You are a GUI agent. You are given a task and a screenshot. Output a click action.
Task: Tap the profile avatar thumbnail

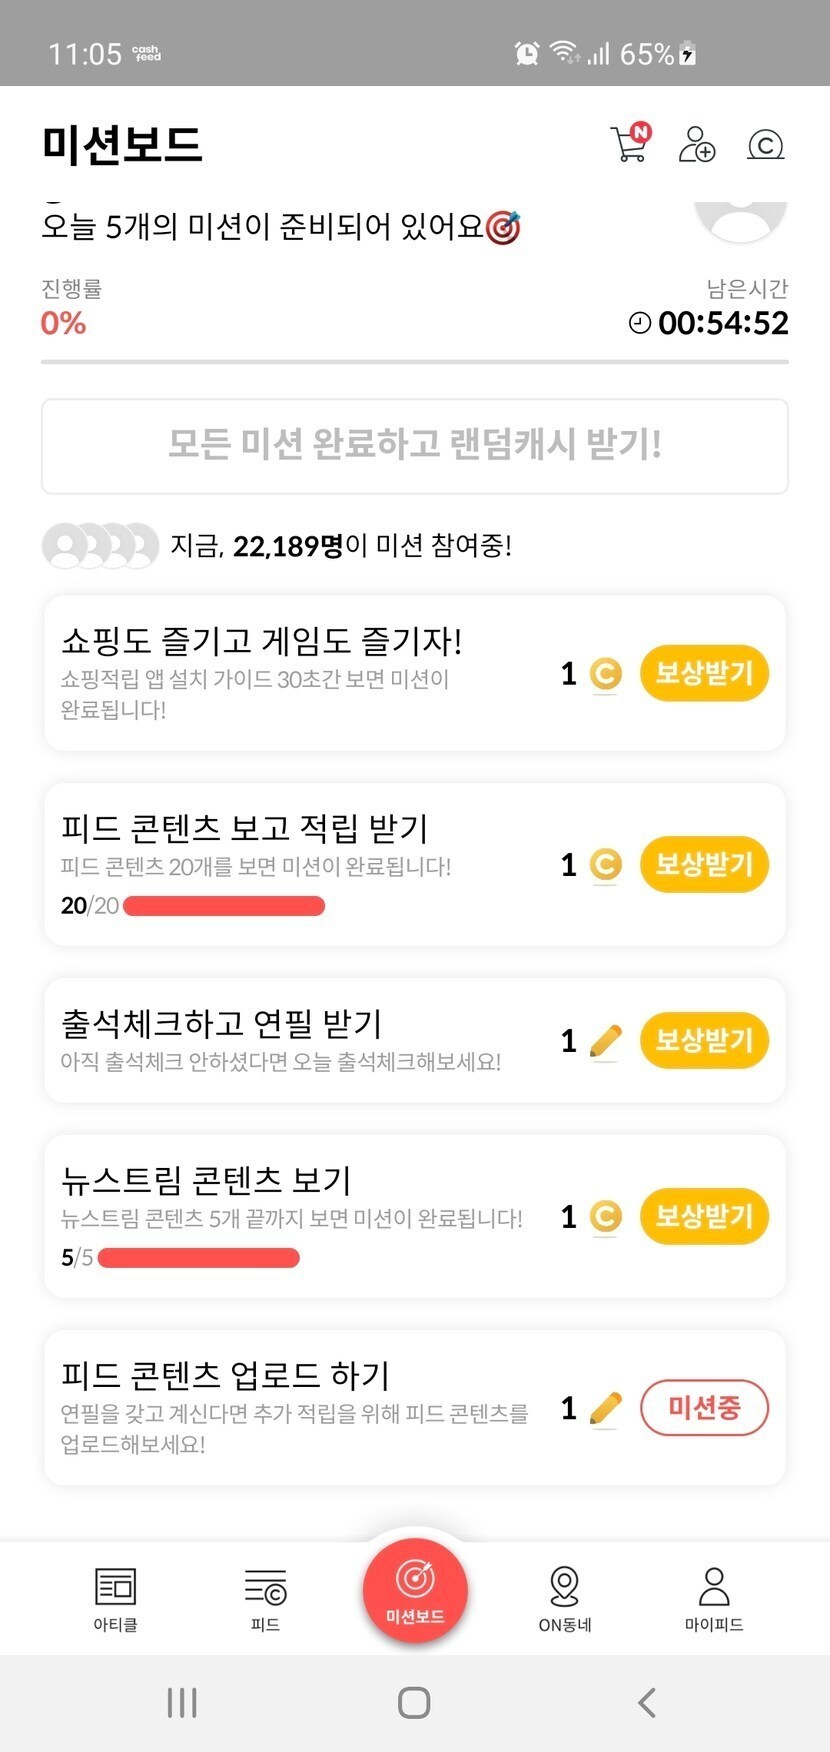(741, 218)
